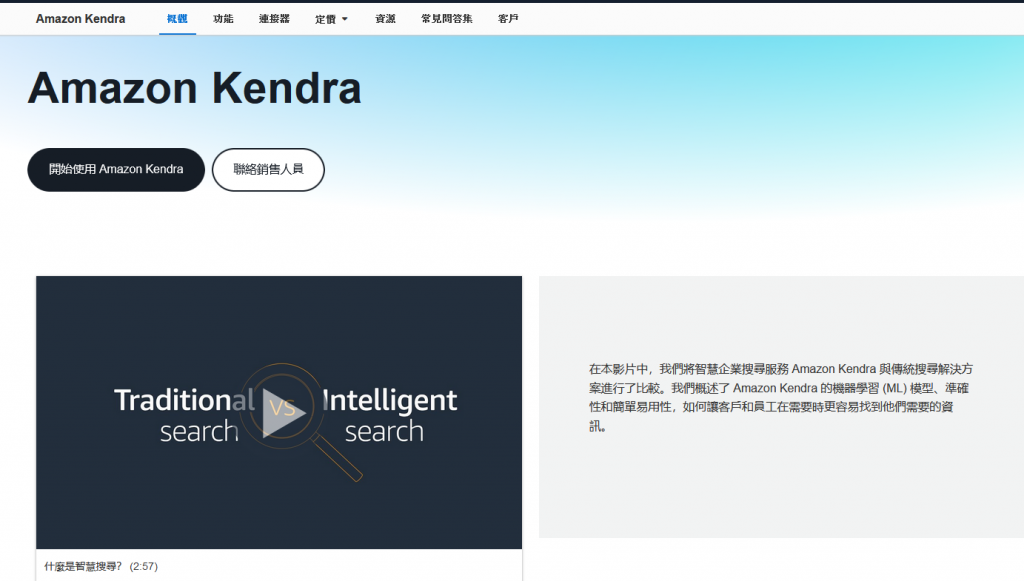Click the 開始使用 Amazon Kendra button
The image size is (1024, 581).
coord(116,170)
